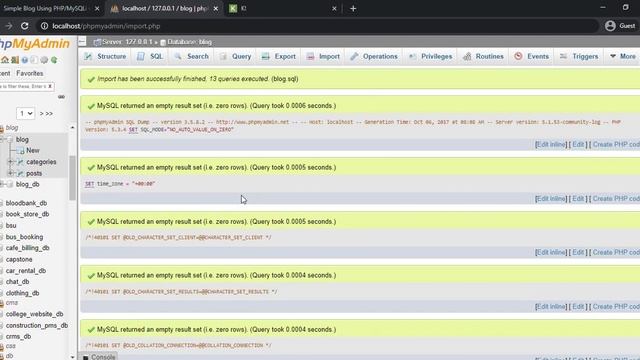Open the college_website_db database
This screenshot has width=640, height=360.
34,314
